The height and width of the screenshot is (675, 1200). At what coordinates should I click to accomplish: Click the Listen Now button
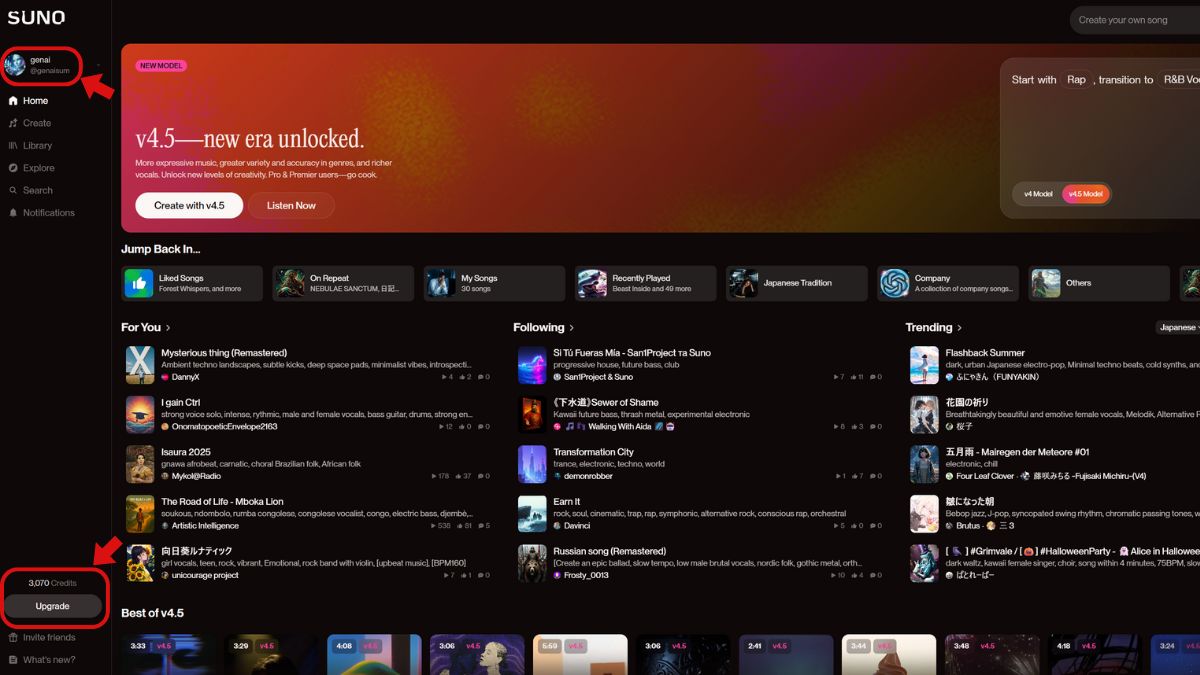pyautogui.click(x=291, y=205)
